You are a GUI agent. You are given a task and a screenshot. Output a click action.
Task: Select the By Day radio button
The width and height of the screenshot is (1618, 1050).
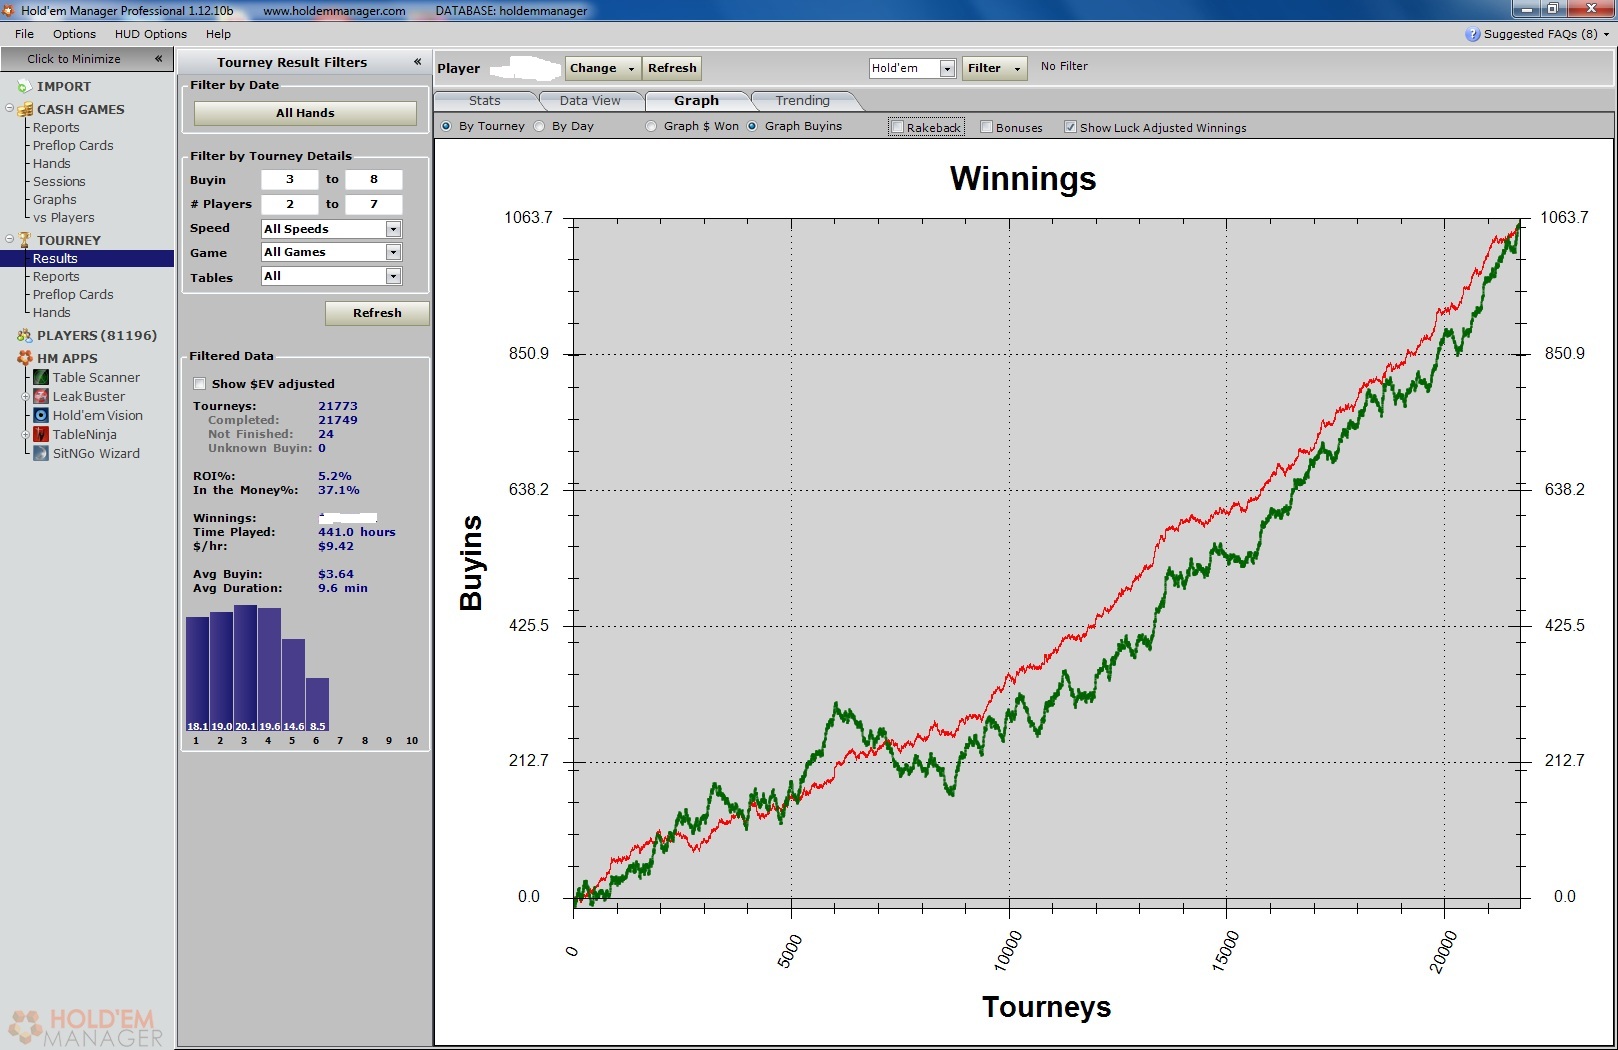click(x=540, y=126)
